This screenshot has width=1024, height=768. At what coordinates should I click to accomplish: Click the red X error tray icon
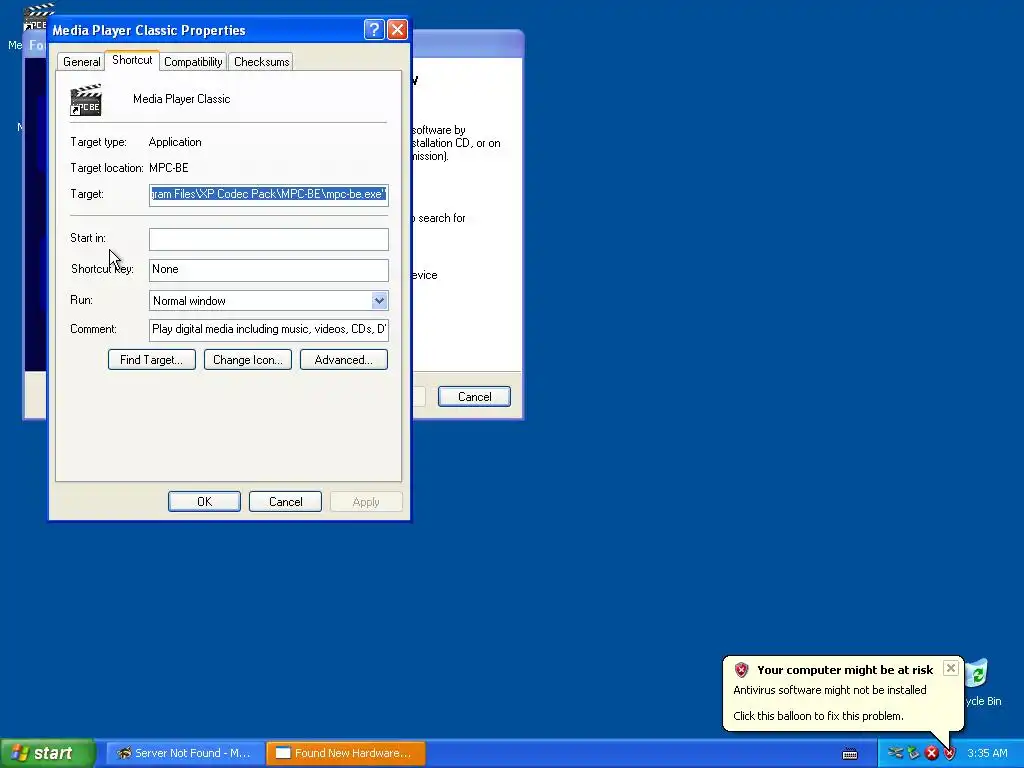(x=931, y=753)
